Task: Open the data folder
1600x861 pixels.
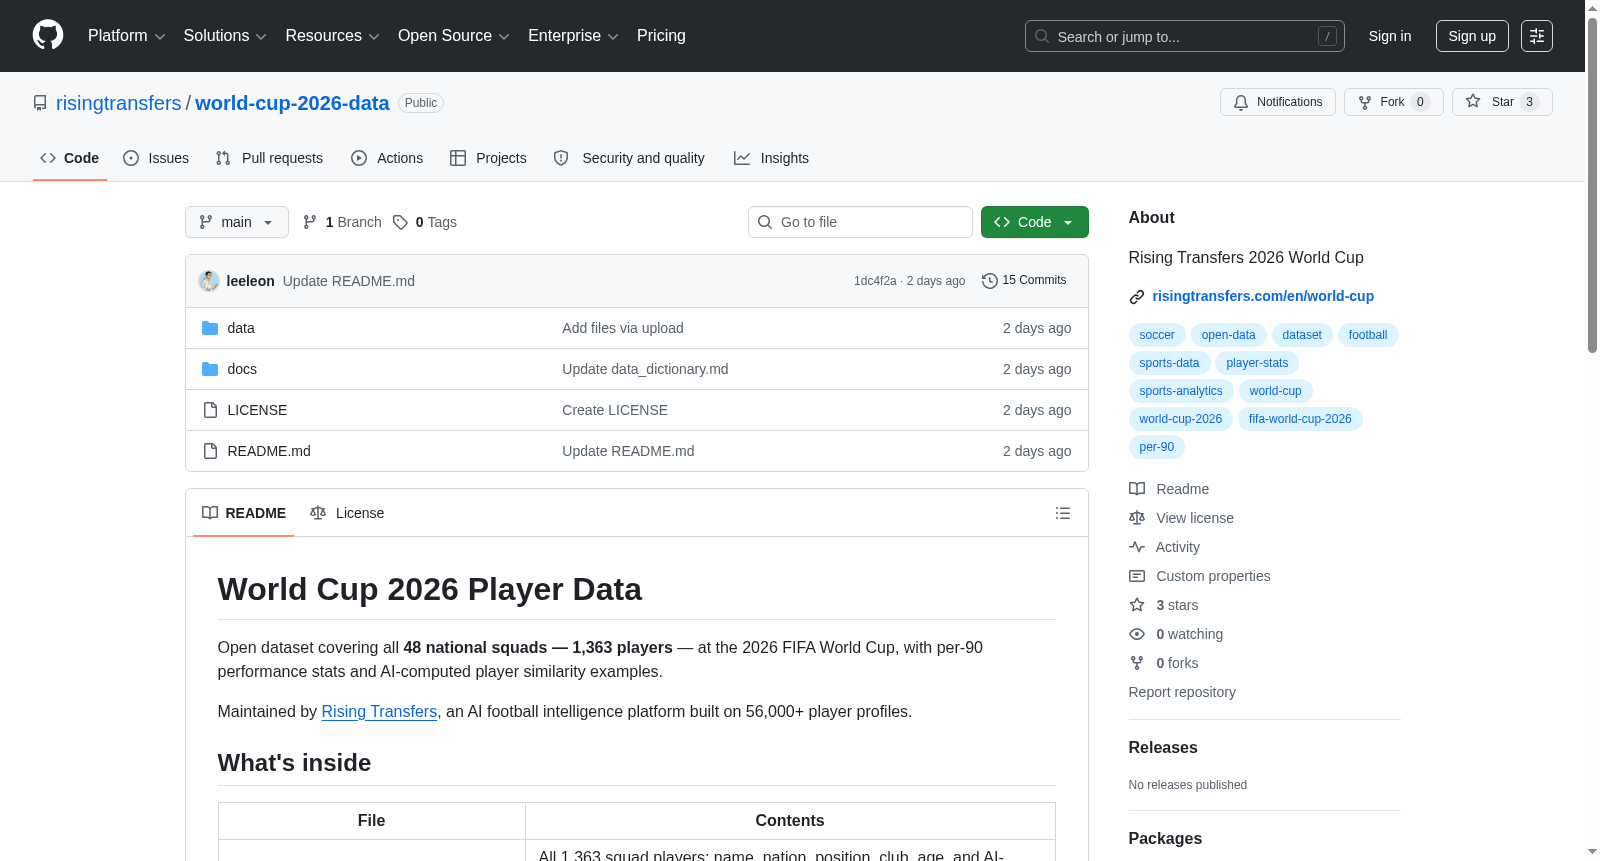Action: click(241, 328)
